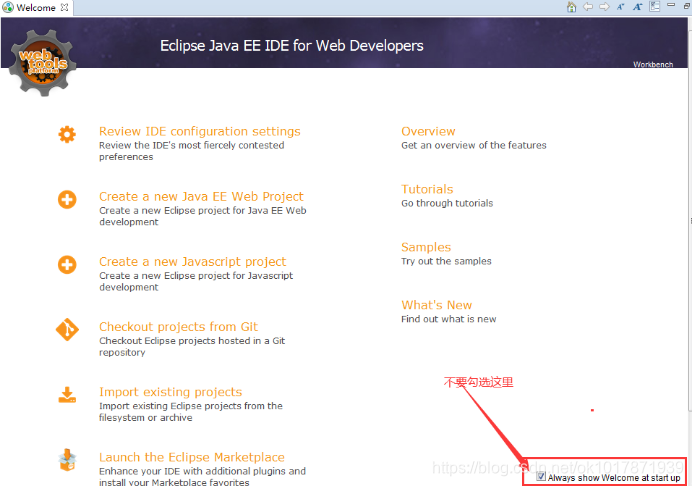Open Create a new Java EE Web Project
This screenshot has height=486, width=693.
coord(201,196)
